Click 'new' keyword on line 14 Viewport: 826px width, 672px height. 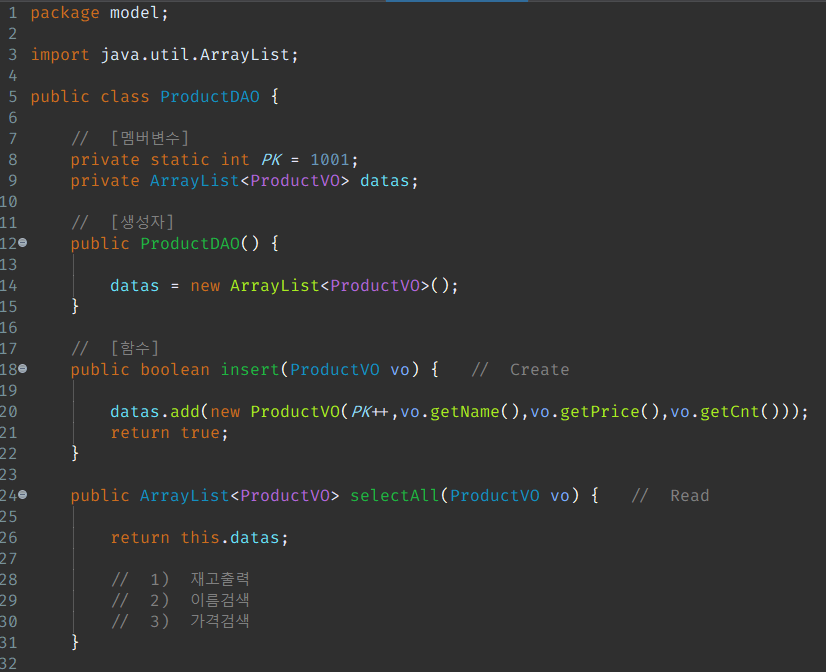coord(205,285)
